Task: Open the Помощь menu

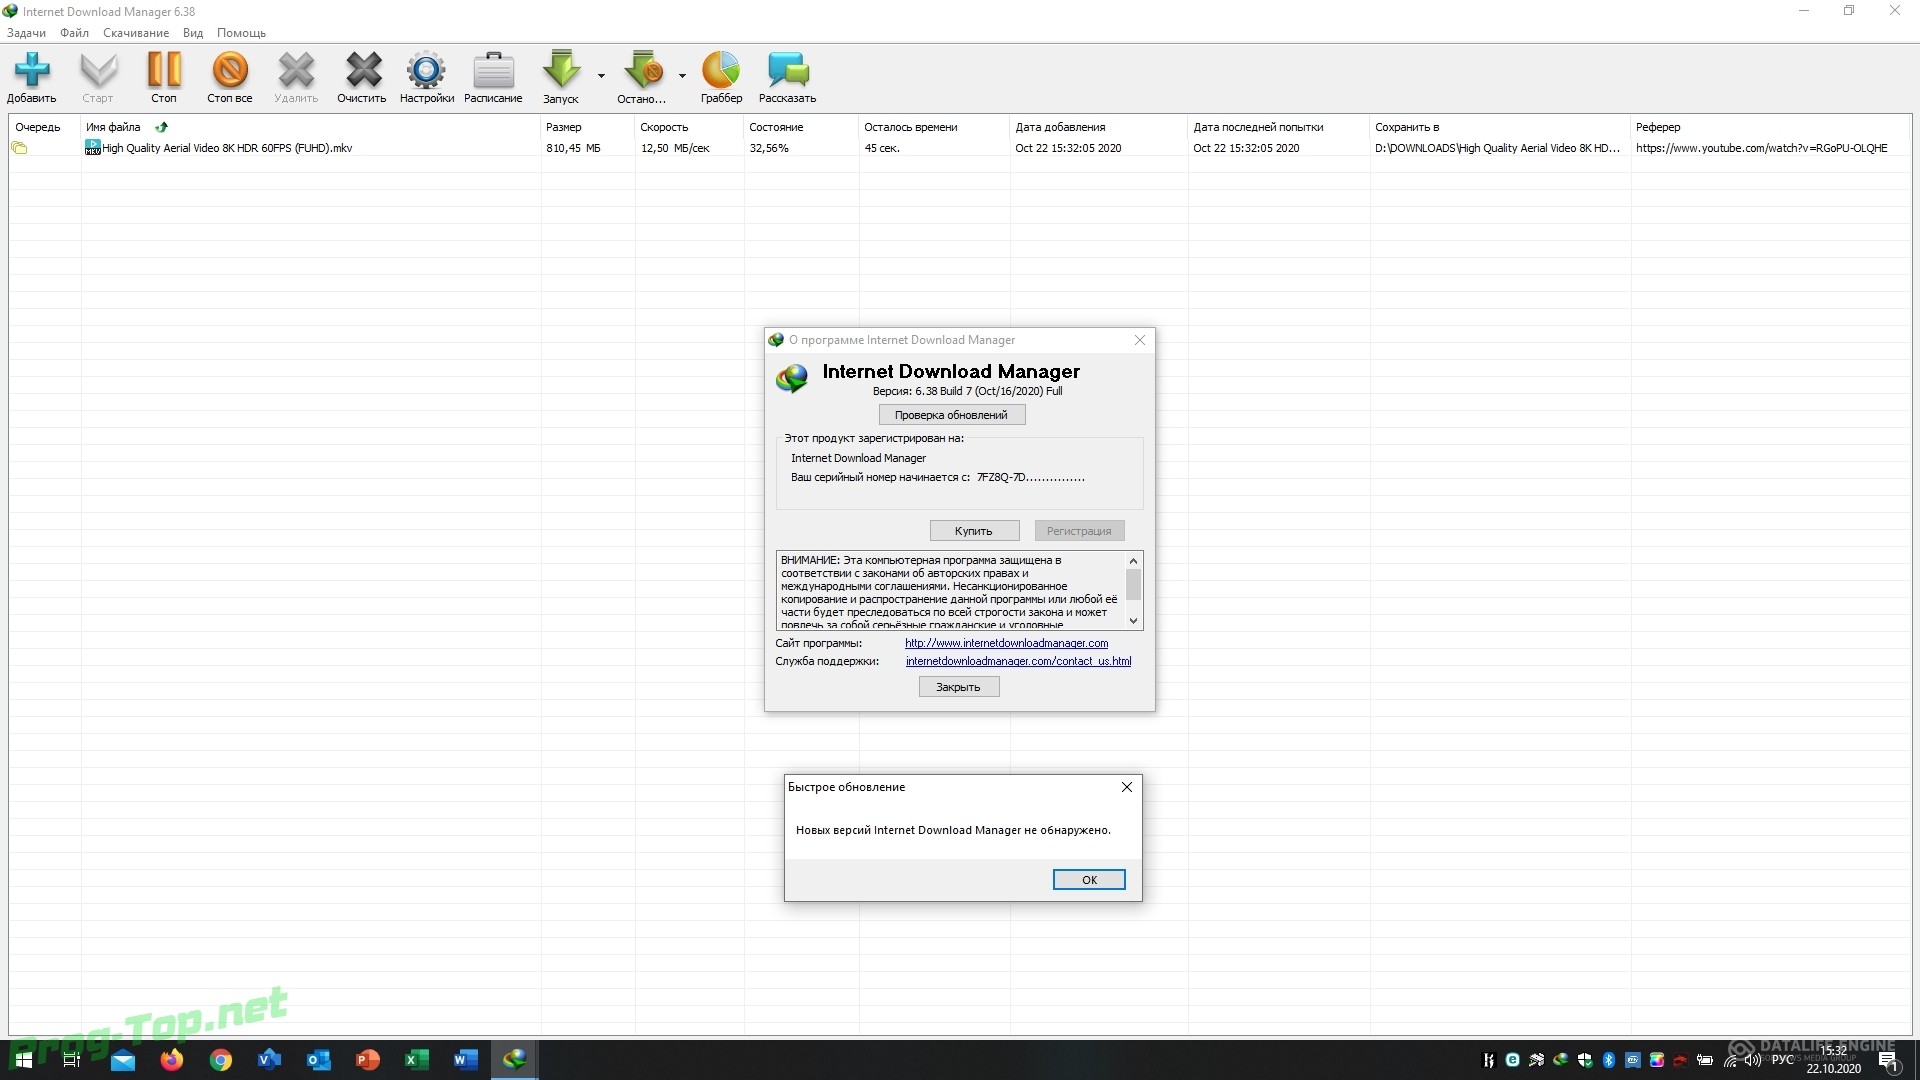Action: click(241, 33)
